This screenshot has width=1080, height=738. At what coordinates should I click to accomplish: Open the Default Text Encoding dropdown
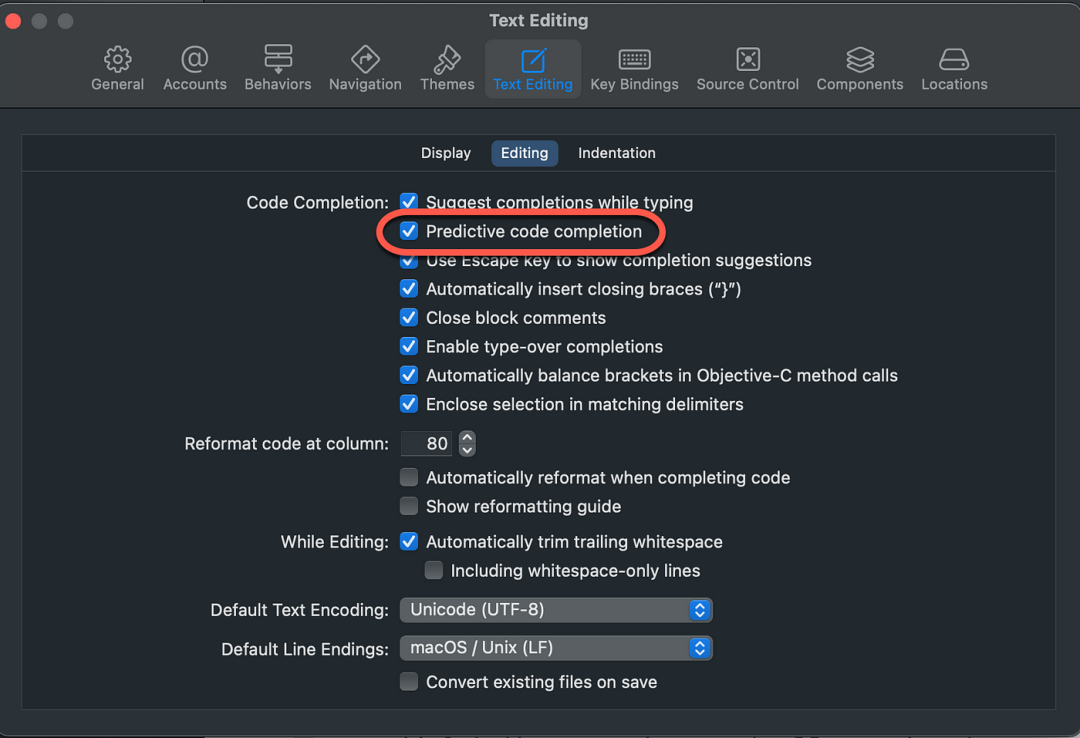point(556,610)
